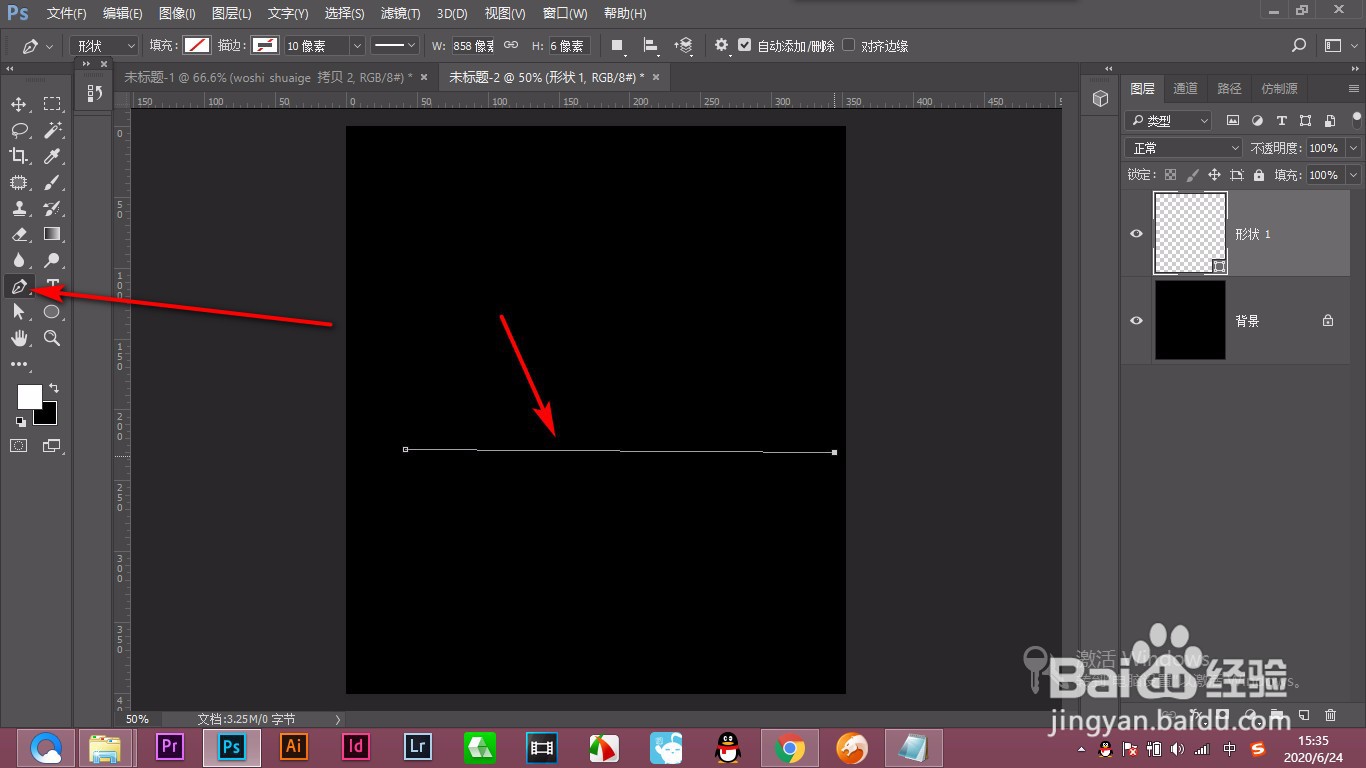Select the Eyedropper tool
Viewport: 1366px width, 768px height.
[x=52, y=156]
